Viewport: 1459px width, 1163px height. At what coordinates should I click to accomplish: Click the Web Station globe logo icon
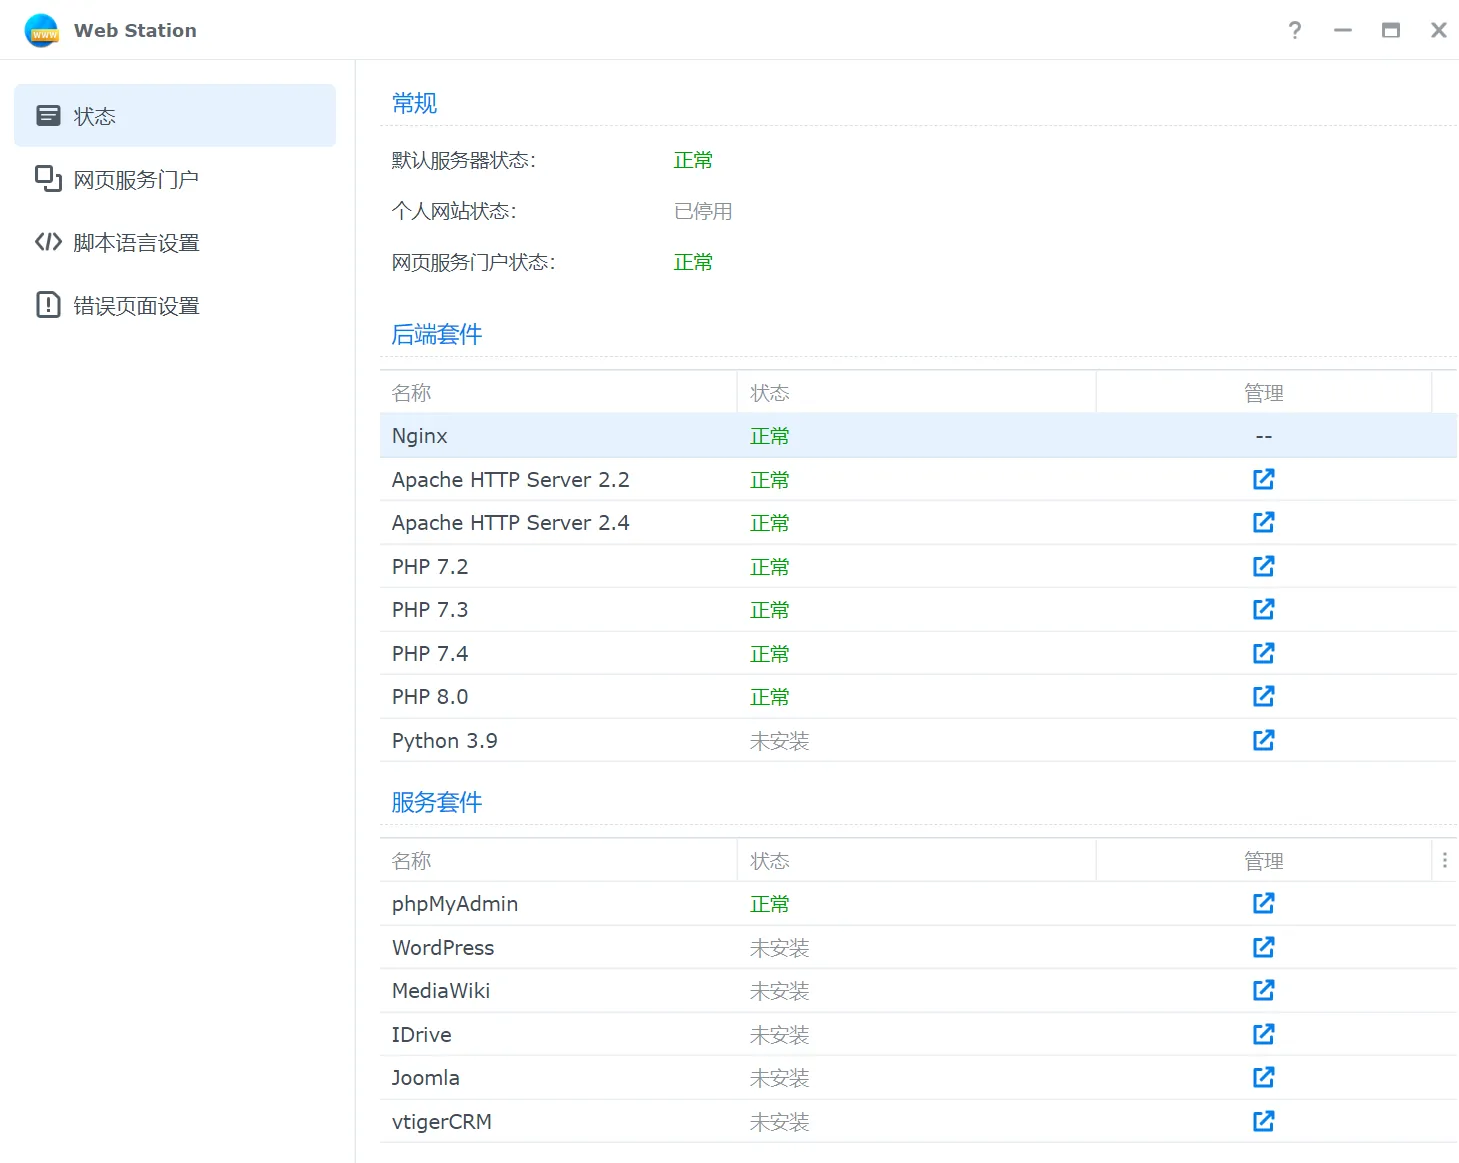coord(42,30)
